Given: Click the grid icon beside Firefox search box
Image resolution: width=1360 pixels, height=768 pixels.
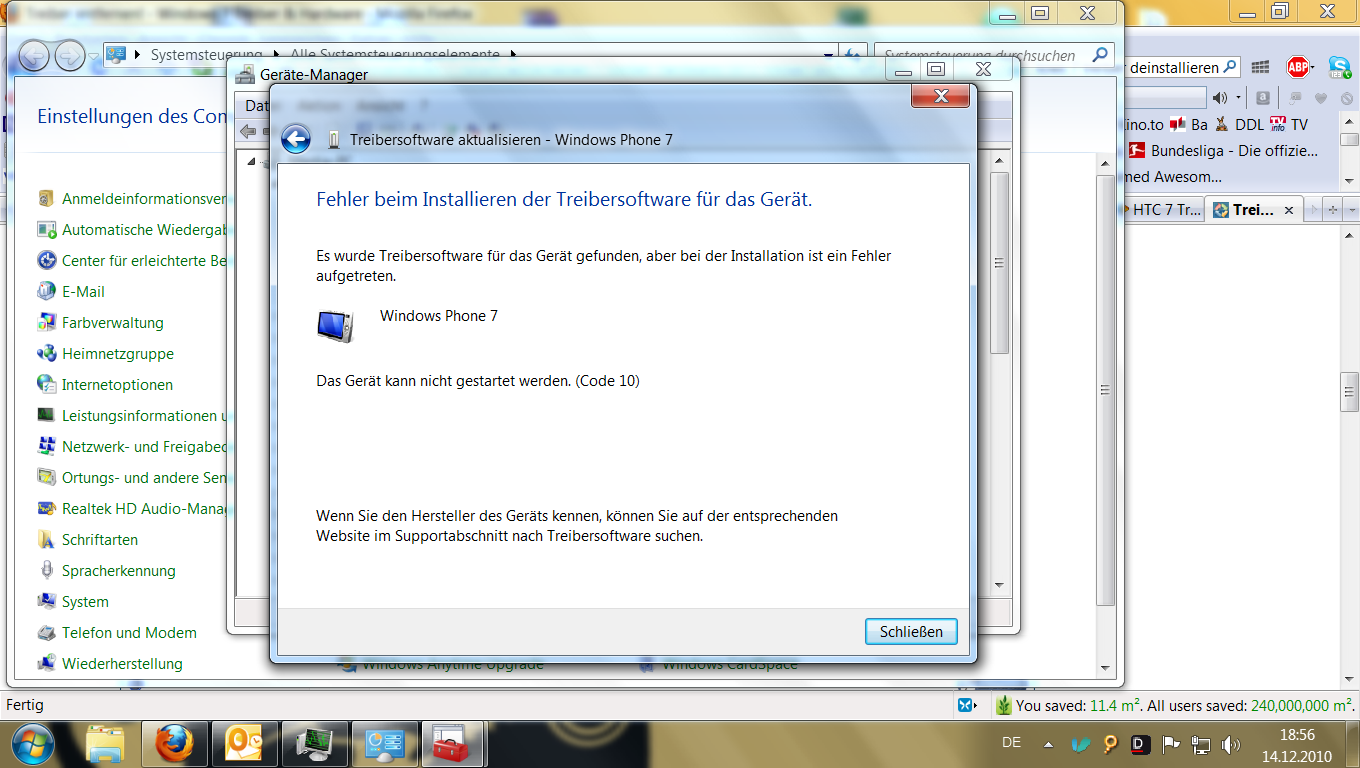Looking at the screenshot, I should click(1260, 67).
